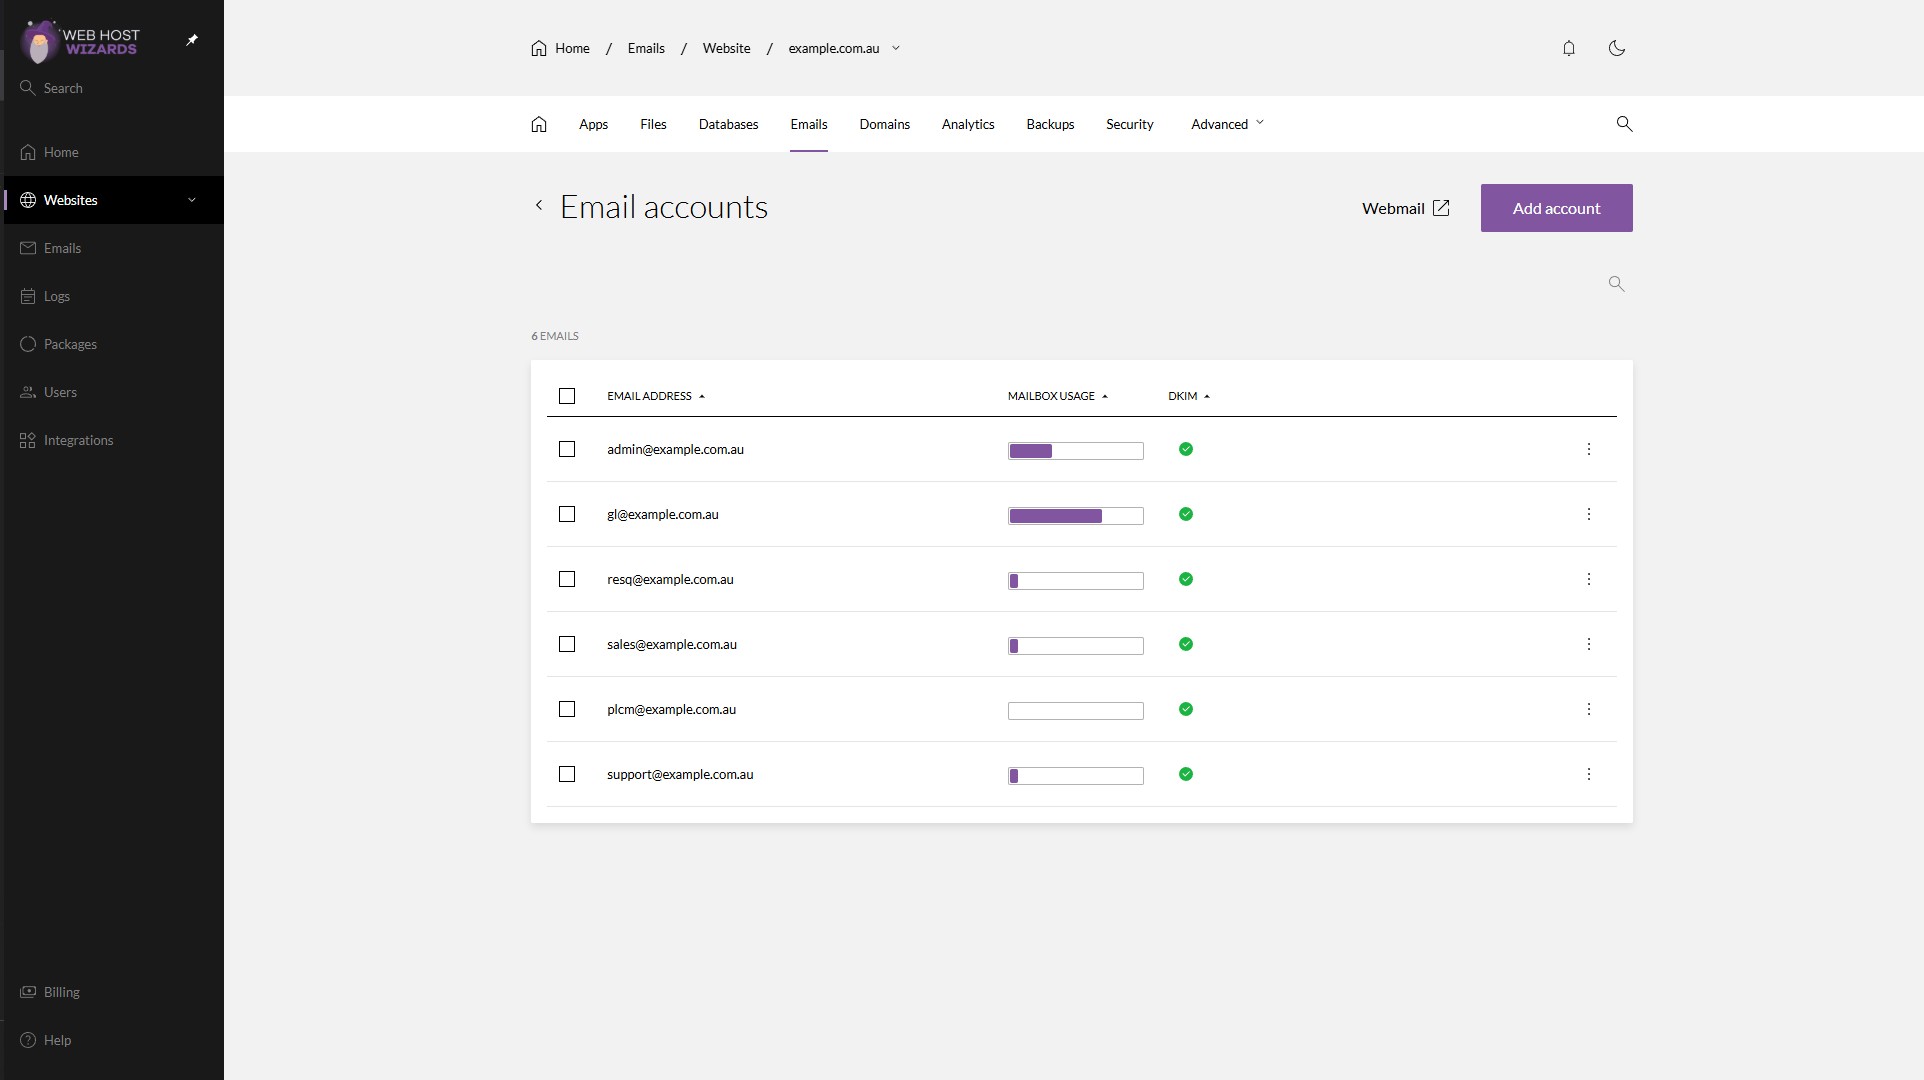Click back arrow beside Email accounts
Image resolution: width=1924 pixels, height=1080 pixels.
tap(539, 206)
